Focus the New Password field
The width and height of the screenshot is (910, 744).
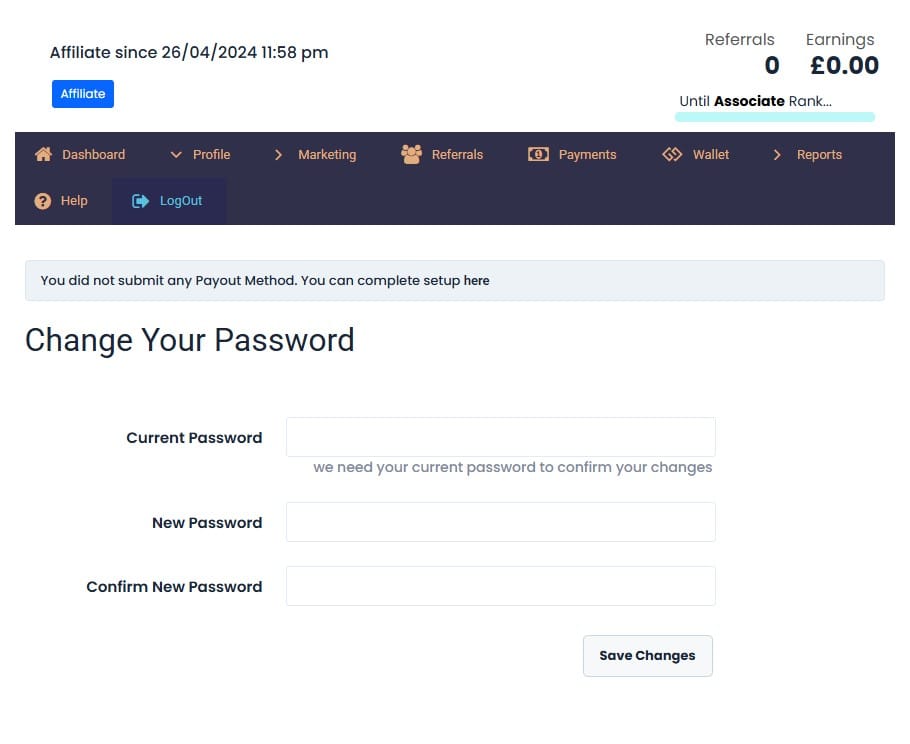coord(501,522)
